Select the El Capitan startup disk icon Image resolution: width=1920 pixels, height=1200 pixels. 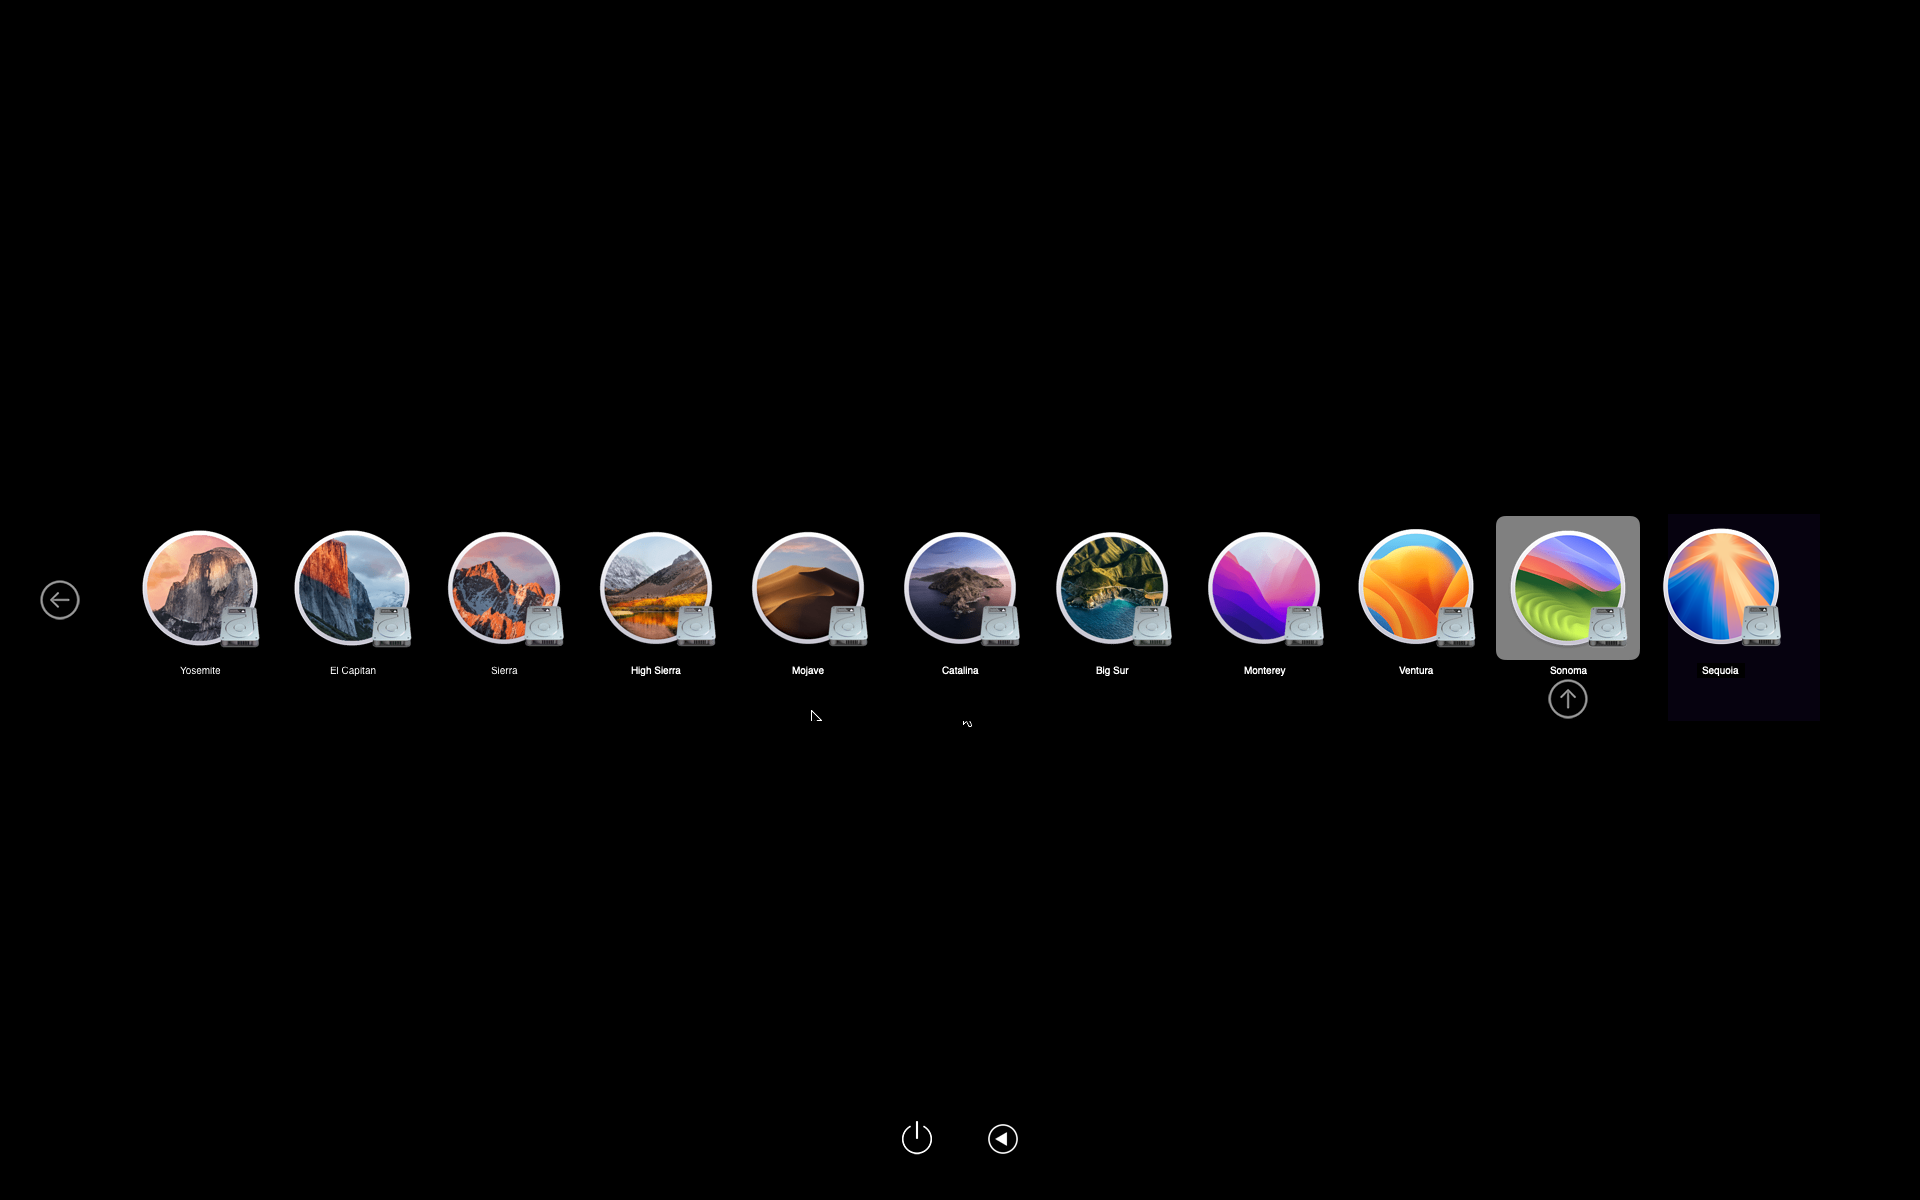[352, 588]
